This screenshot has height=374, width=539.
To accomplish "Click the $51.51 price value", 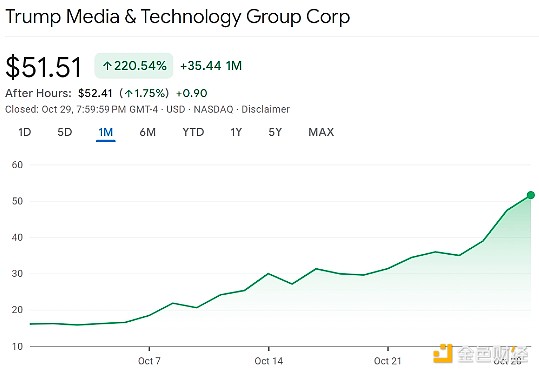I will coord(44,66).
